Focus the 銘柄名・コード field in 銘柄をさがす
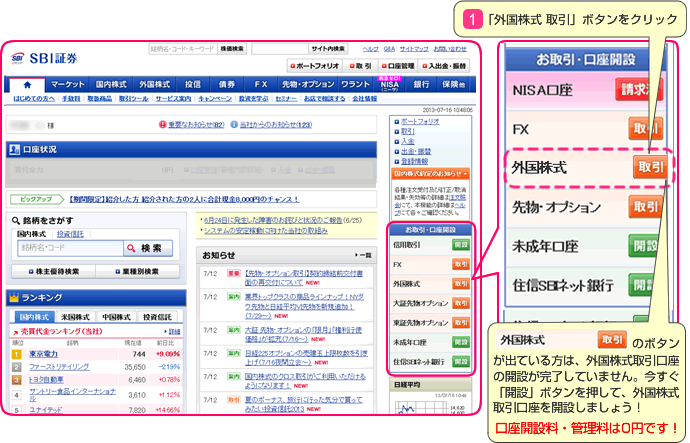 pyautogui.click(x=70, y=248)
